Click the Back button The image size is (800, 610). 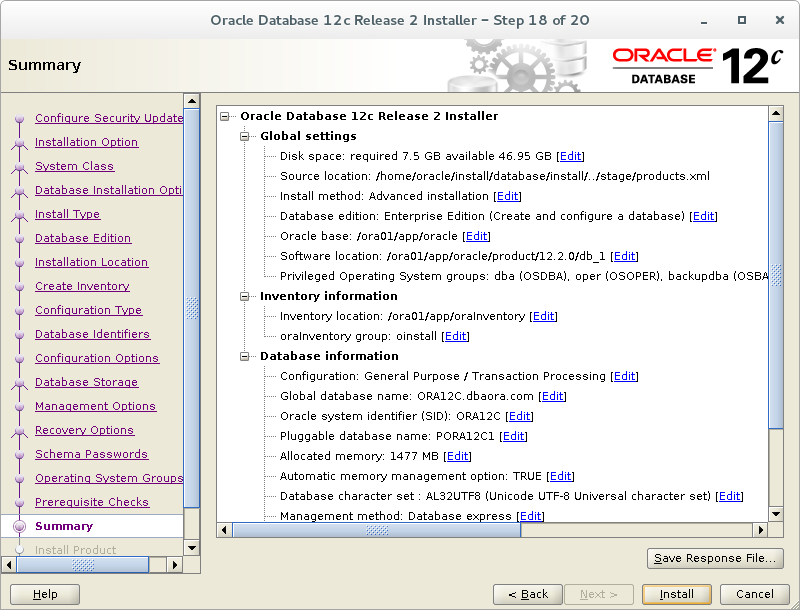click(x=528, y=594)
